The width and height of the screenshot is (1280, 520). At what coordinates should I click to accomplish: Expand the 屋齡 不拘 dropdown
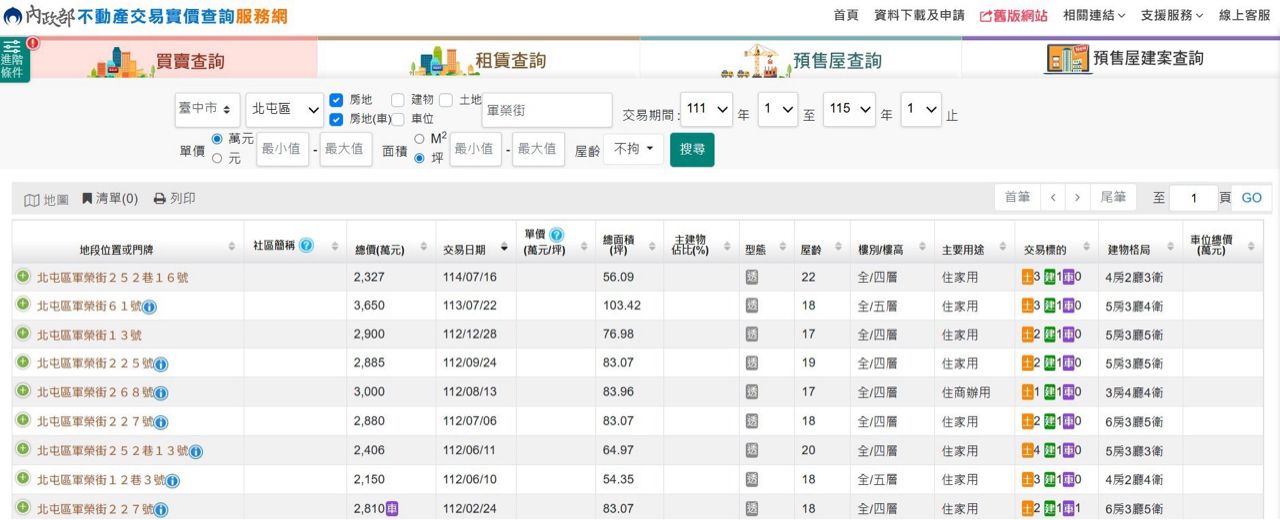pyautogui.click(x=633, y=149)
